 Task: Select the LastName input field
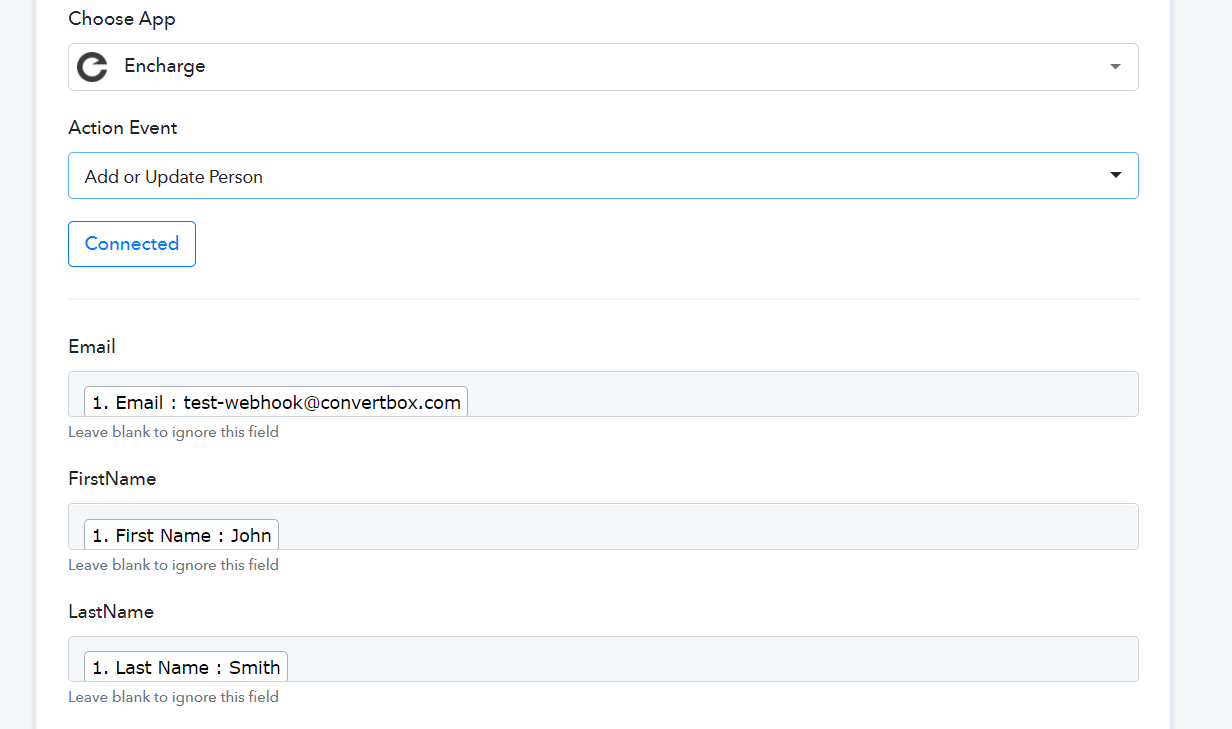603,659
